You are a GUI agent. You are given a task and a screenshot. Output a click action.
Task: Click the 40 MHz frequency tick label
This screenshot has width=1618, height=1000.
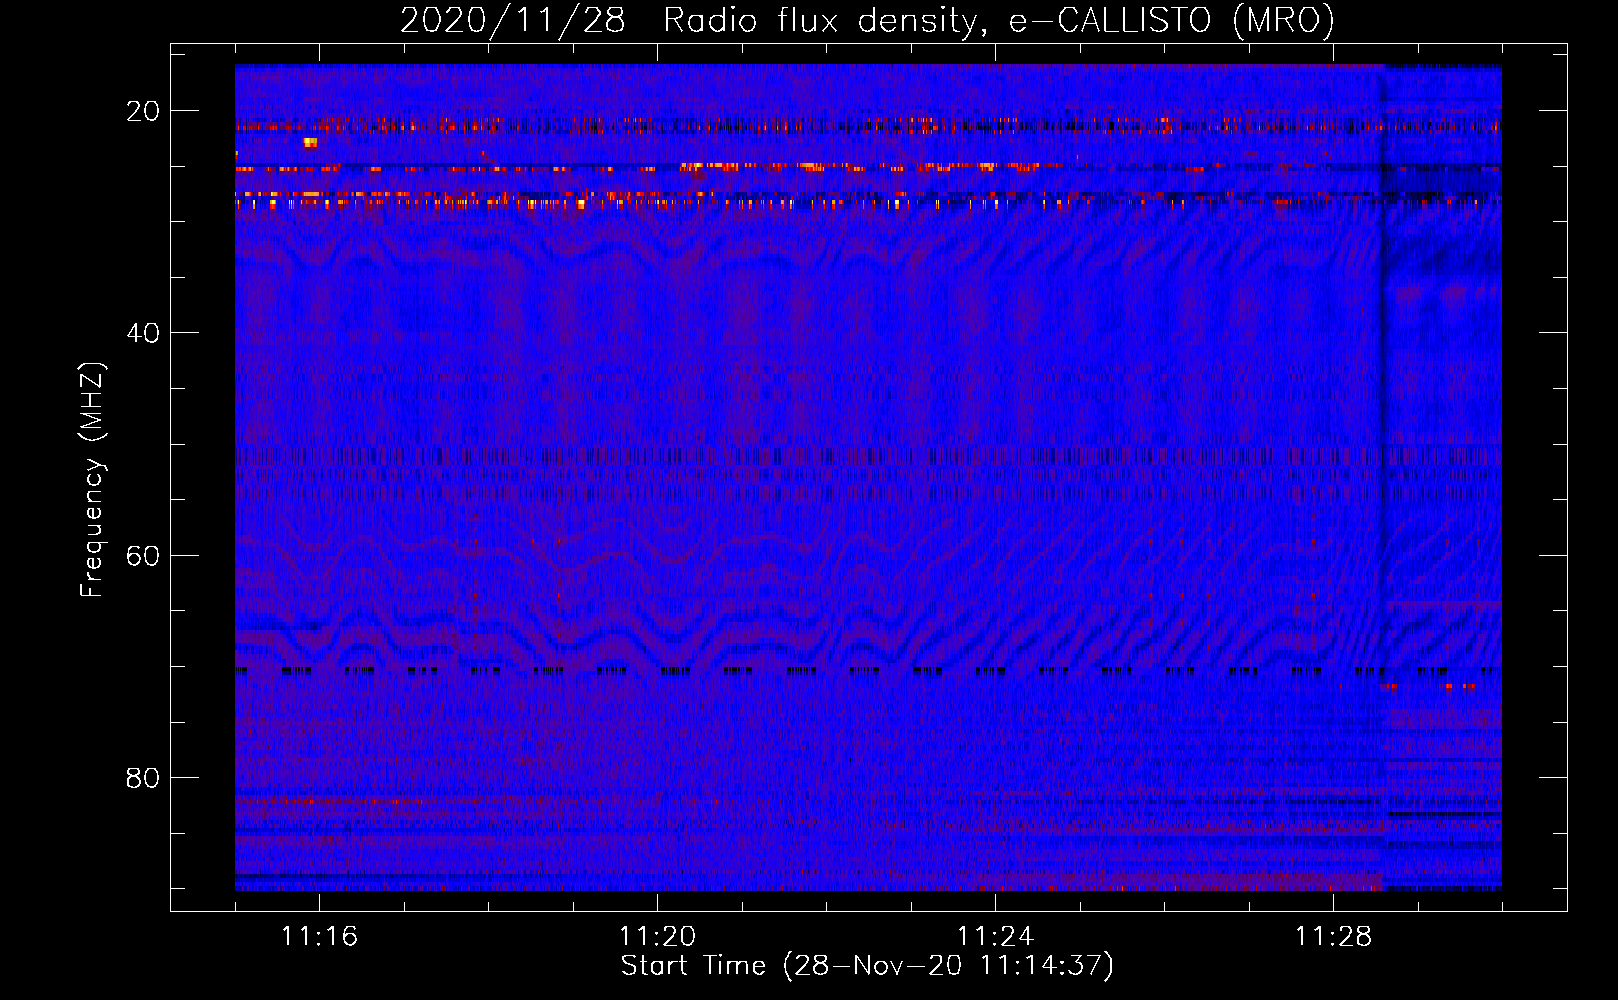click(x=143, y=333)
